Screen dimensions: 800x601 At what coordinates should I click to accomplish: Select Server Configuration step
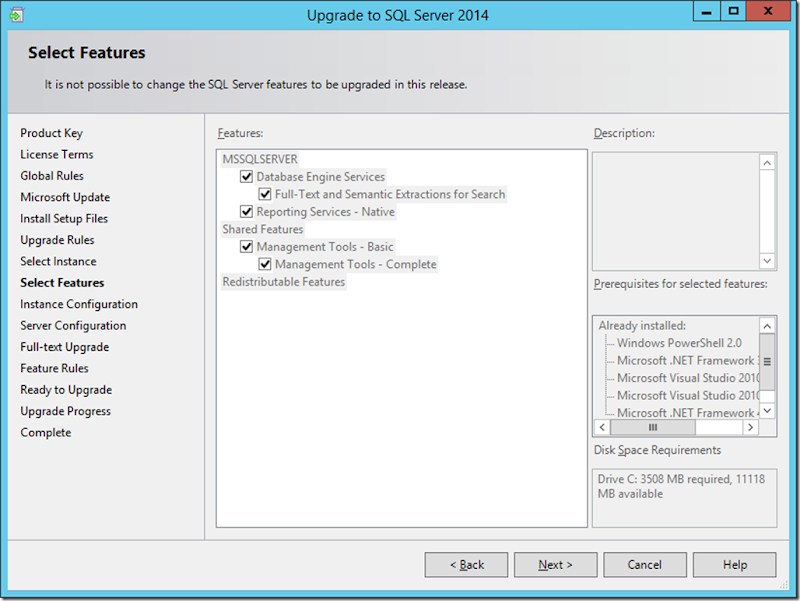click(73, 325)
